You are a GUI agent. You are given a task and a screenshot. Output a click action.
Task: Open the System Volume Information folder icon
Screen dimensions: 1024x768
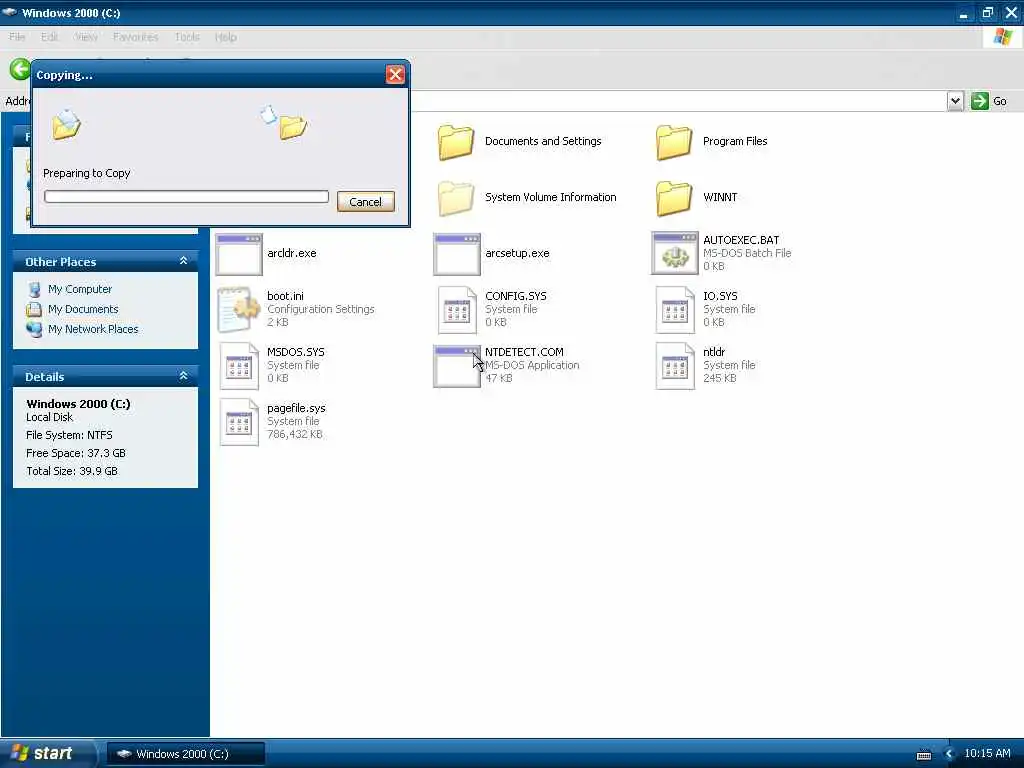[x=456, y=198]
